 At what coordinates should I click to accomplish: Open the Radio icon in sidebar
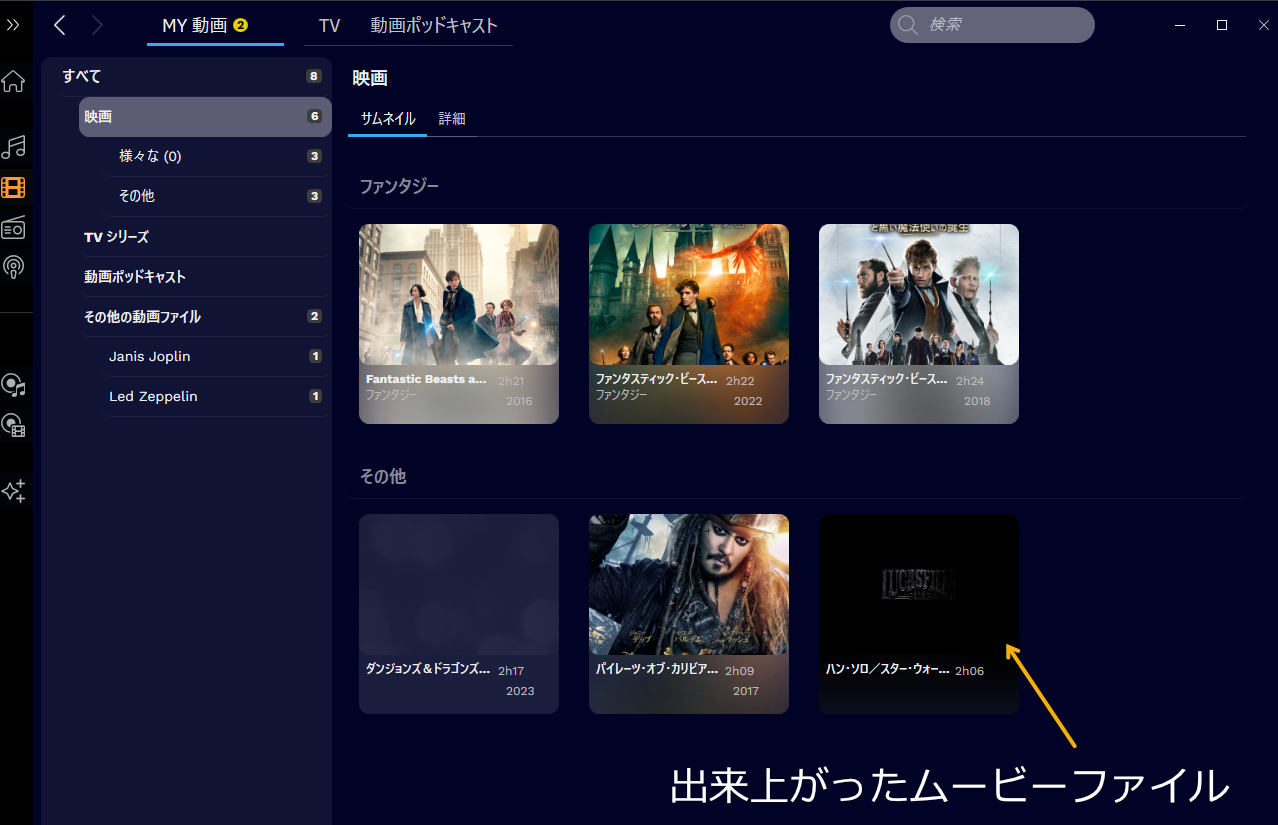[x=13, y=228]
